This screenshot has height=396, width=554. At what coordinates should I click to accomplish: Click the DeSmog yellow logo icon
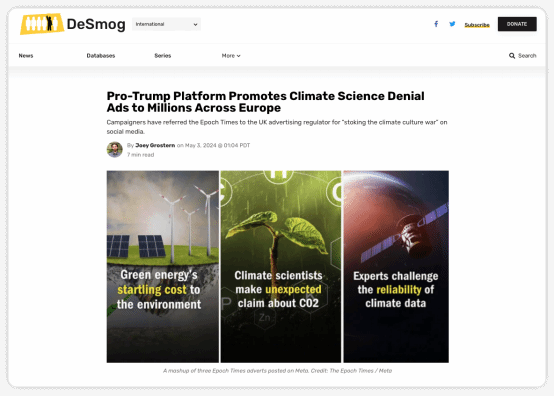coord(42,24)
